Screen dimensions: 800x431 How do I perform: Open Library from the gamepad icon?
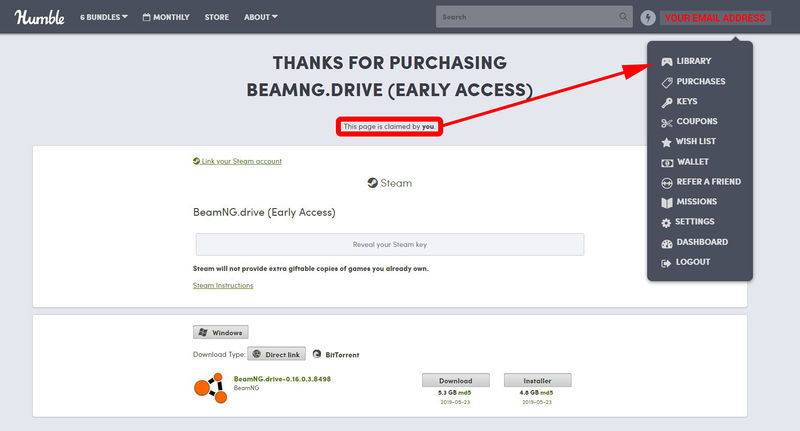(x=666, y=62)
